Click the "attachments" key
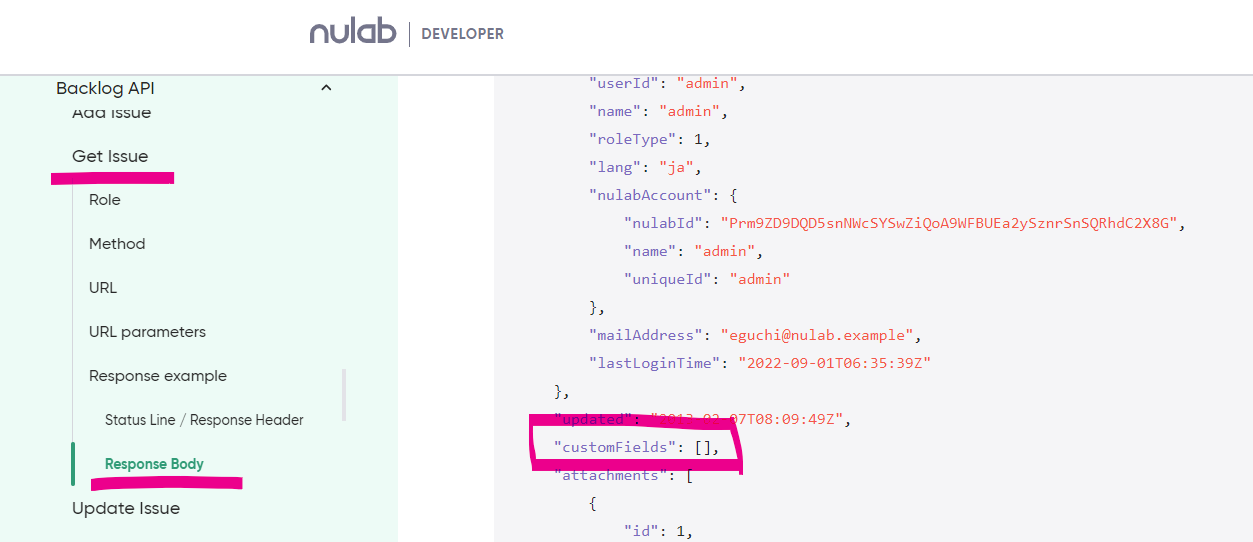Screen dimensions: 1253x542 (x=612, y=476)
